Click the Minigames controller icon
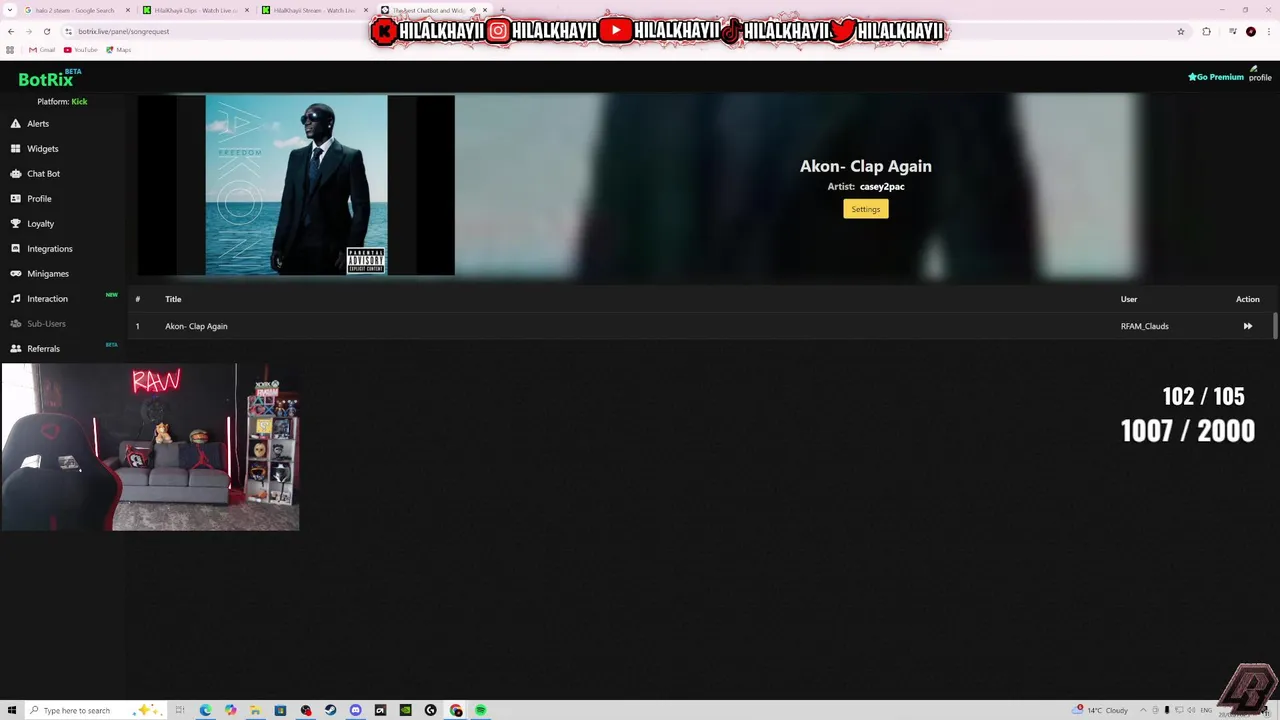This screenshot has width=1280, height=720. pyautogui.click(x=16, y=274)
